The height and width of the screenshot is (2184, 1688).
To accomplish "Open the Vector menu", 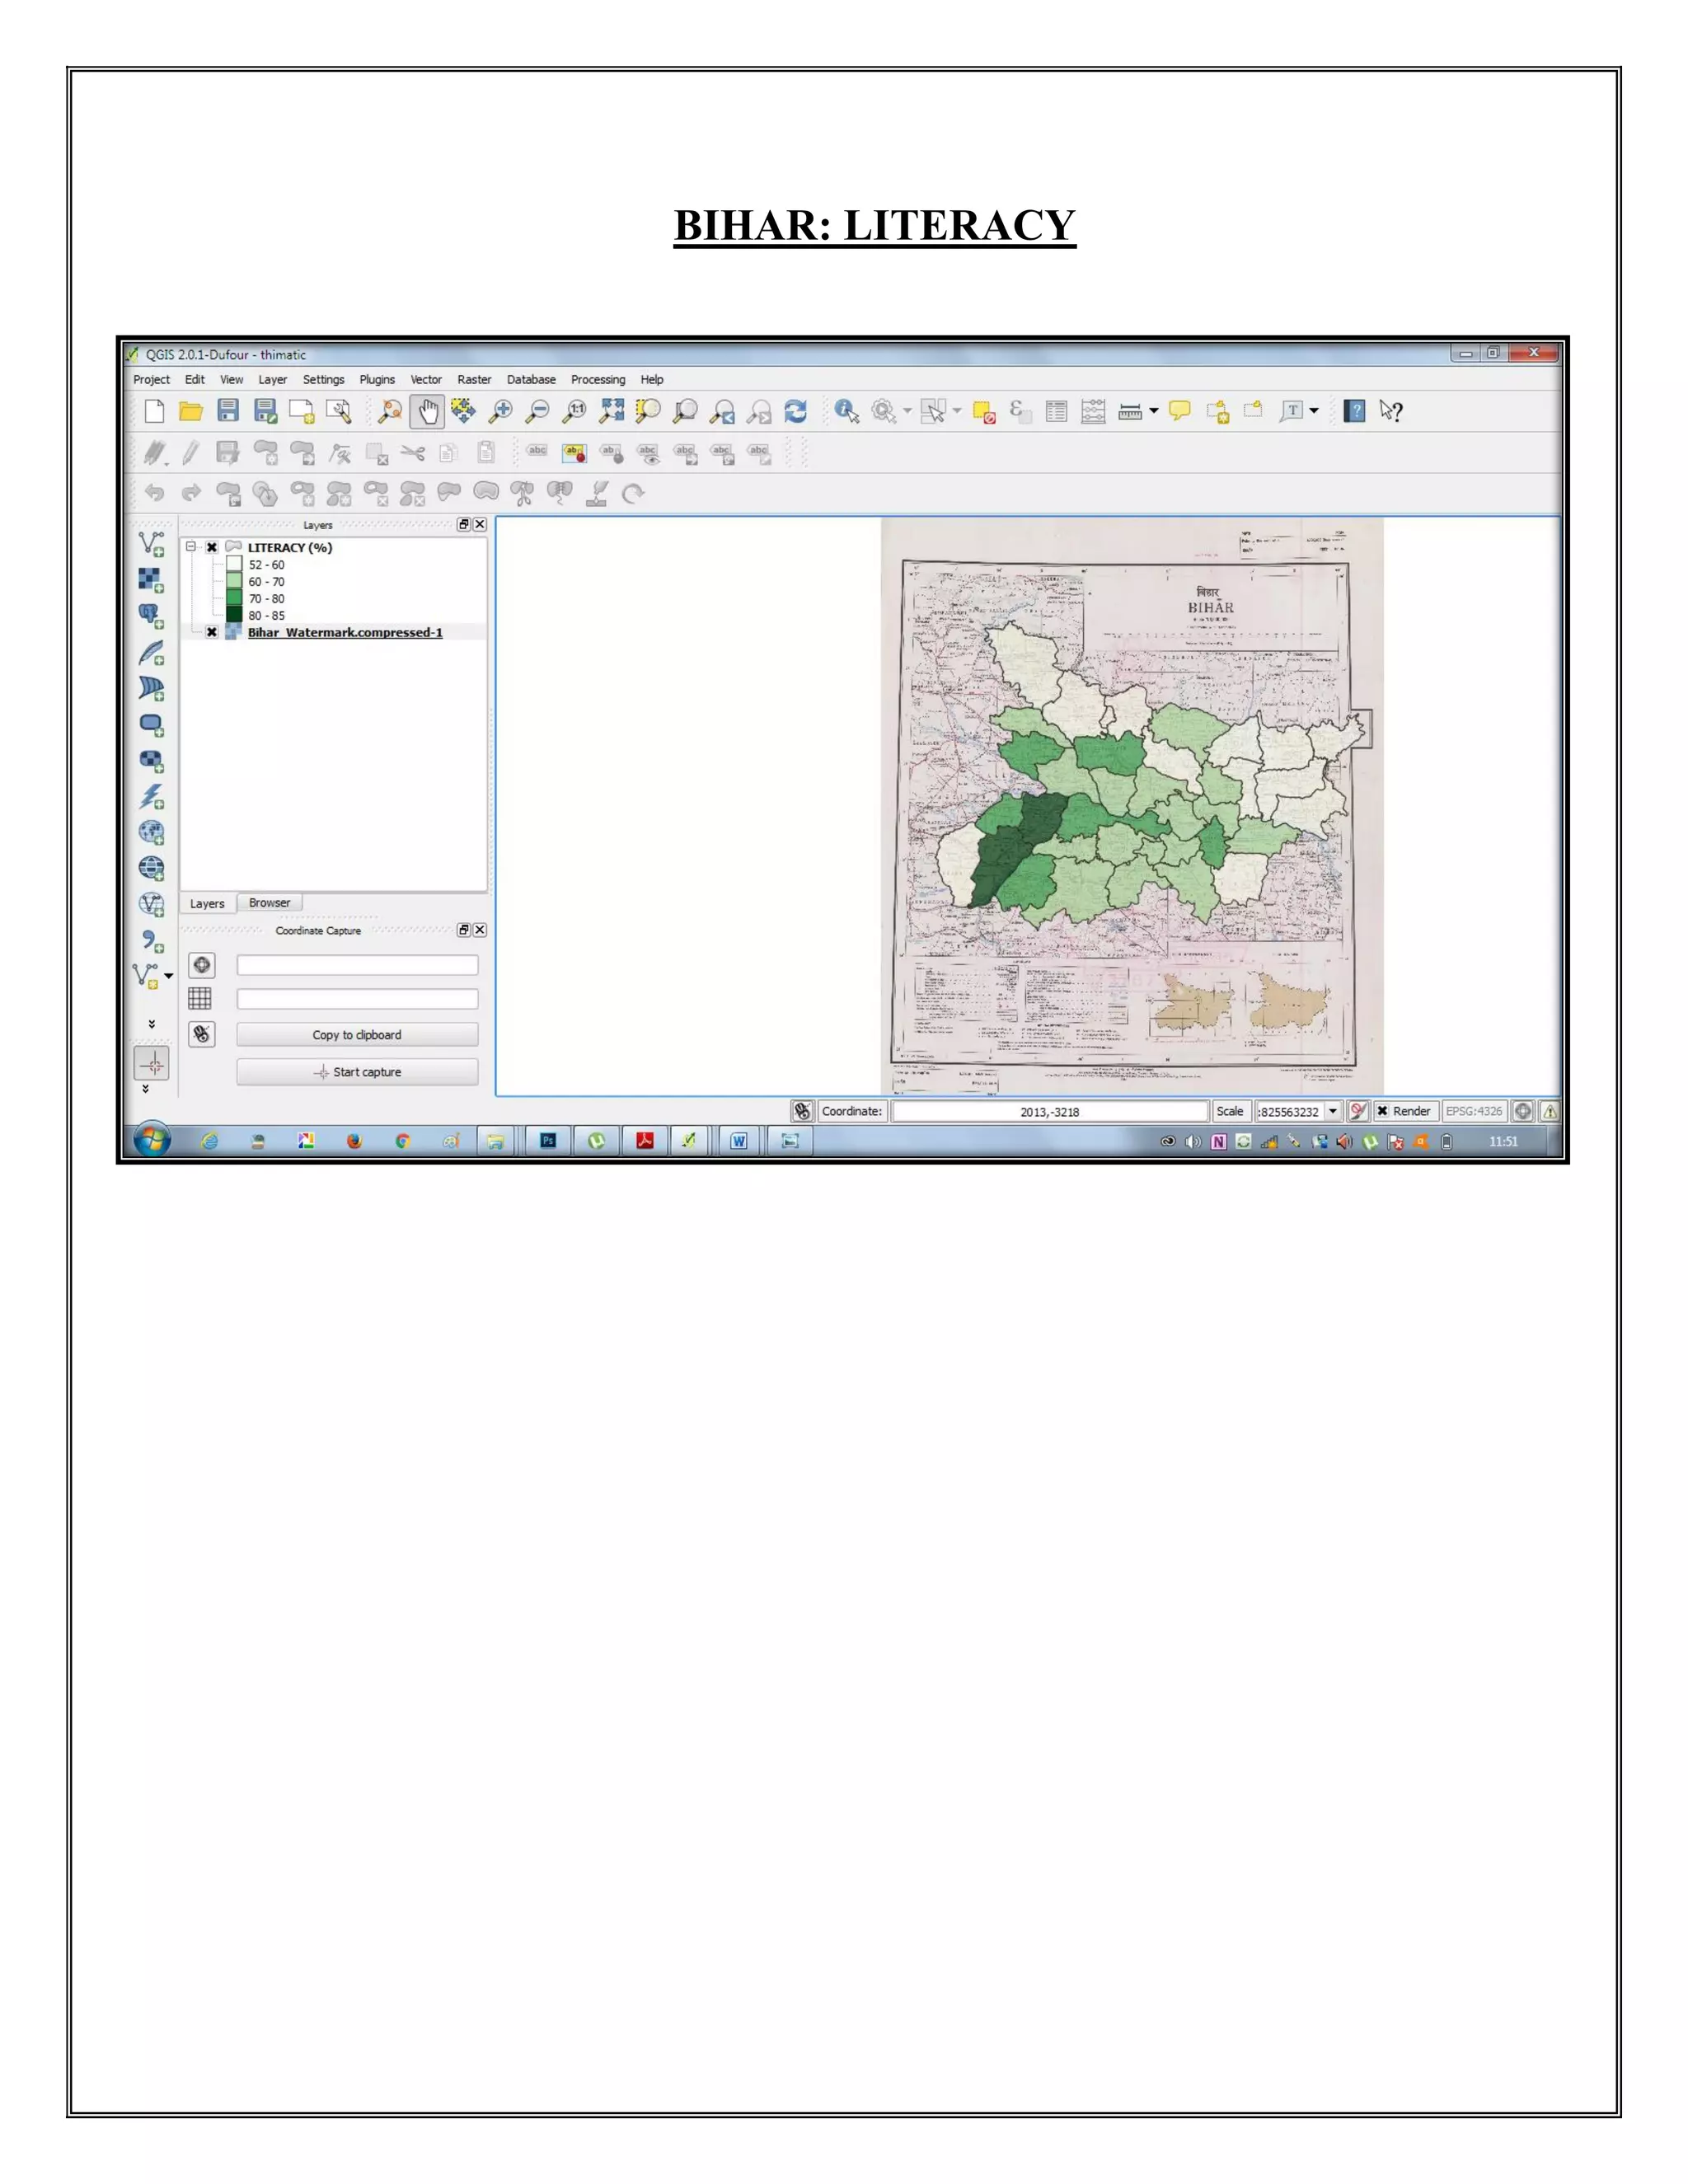I will point(425,380).
